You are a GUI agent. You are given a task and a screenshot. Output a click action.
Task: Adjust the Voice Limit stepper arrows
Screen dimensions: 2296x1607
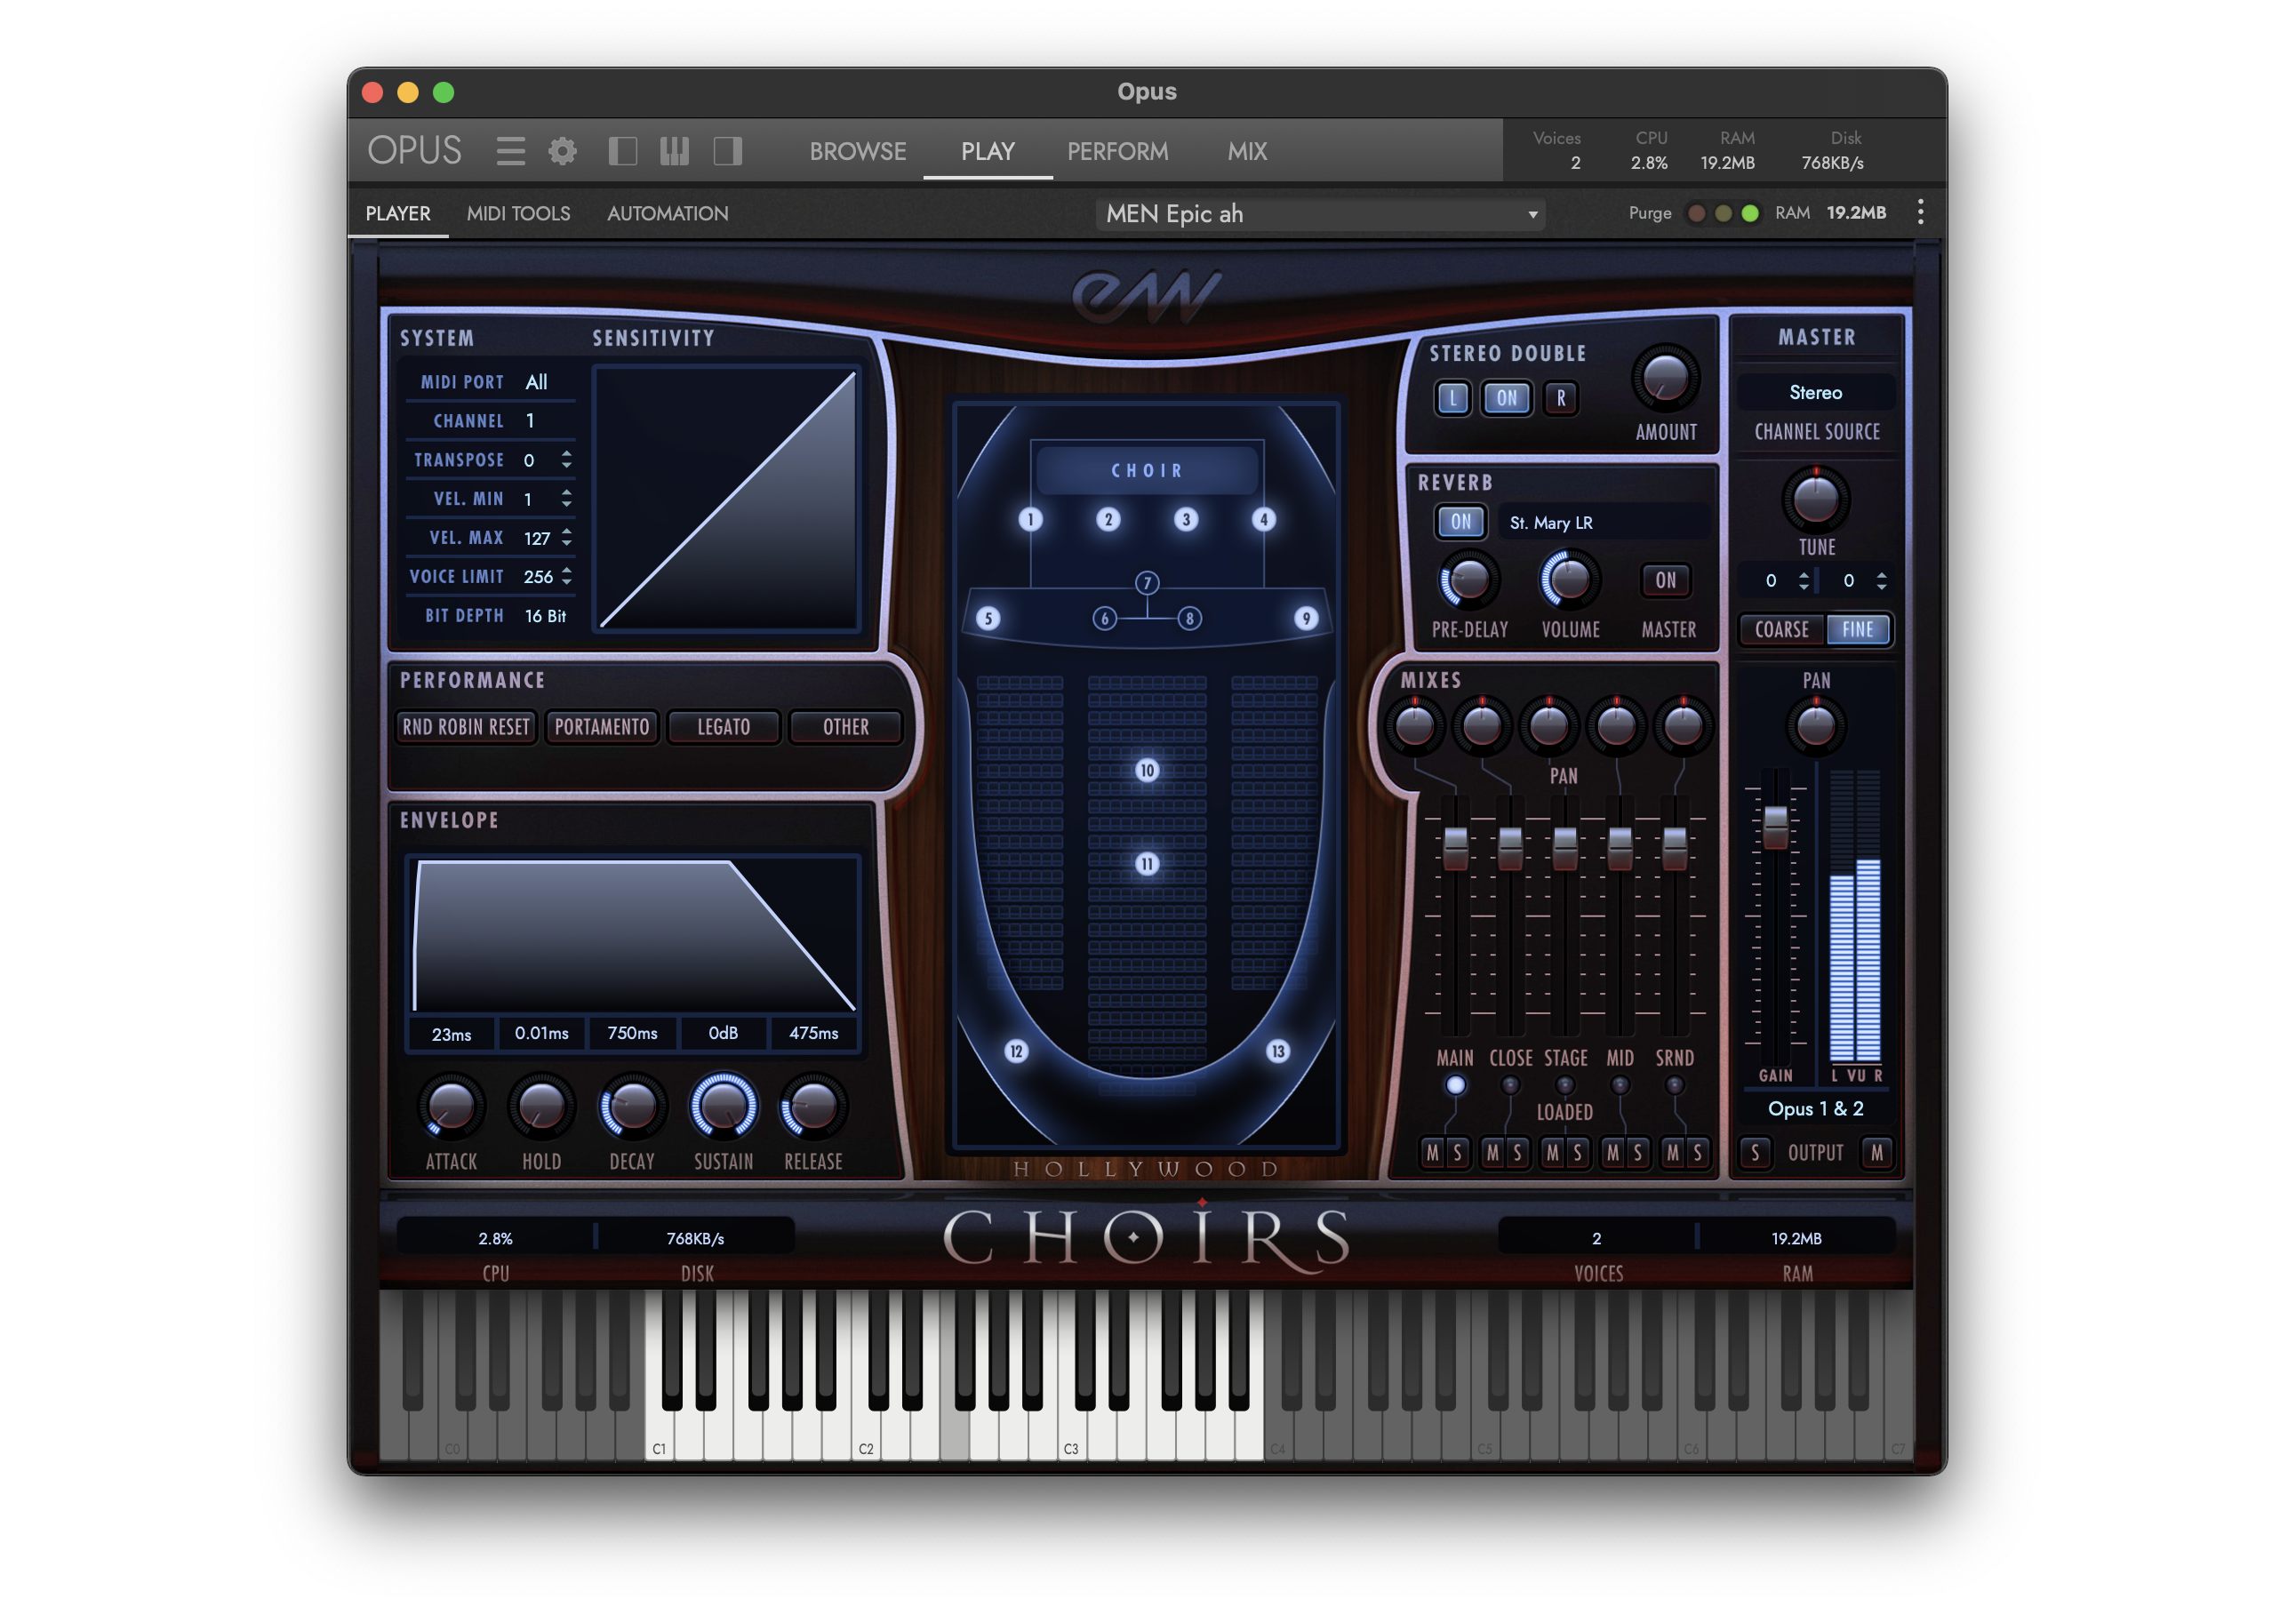pos(567,576)
